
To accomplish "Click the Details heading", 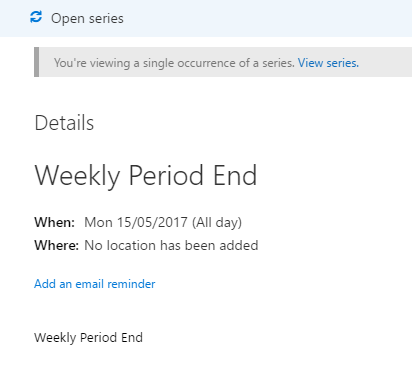I will pyautogui.click(x=64, y=123).
